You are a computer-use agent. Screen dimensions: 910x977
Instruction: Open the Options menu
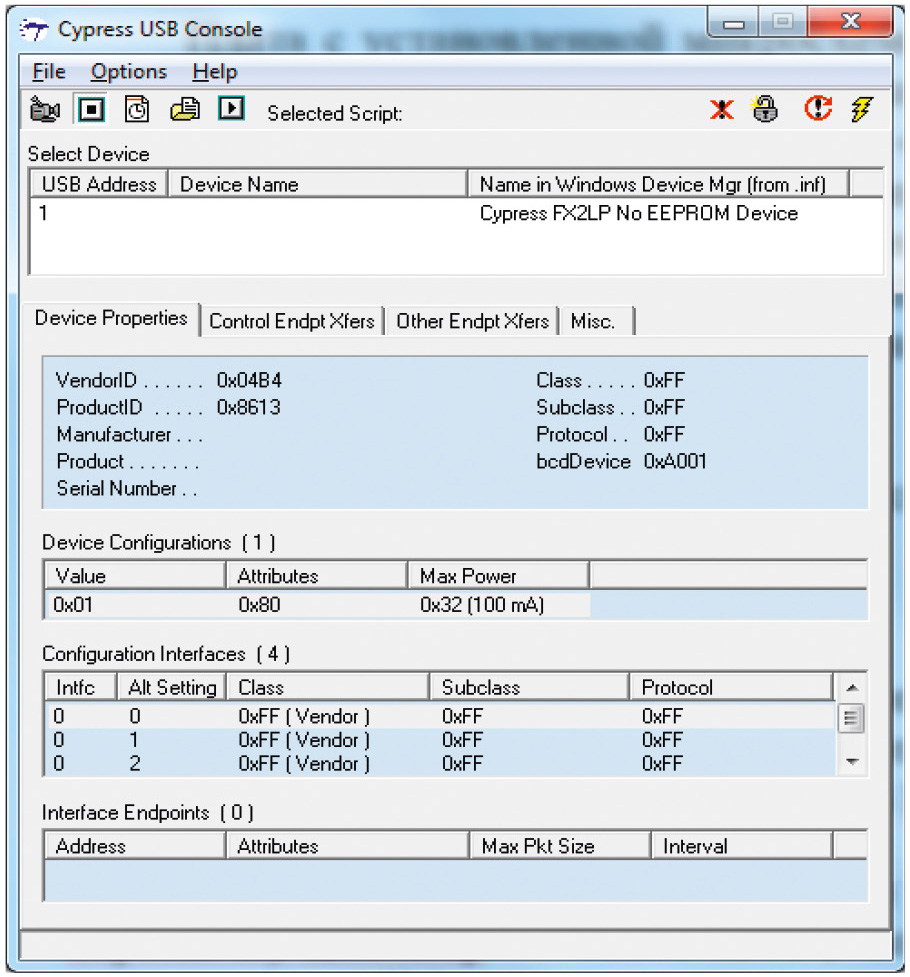pyautogui.click(x=128, y=72)
